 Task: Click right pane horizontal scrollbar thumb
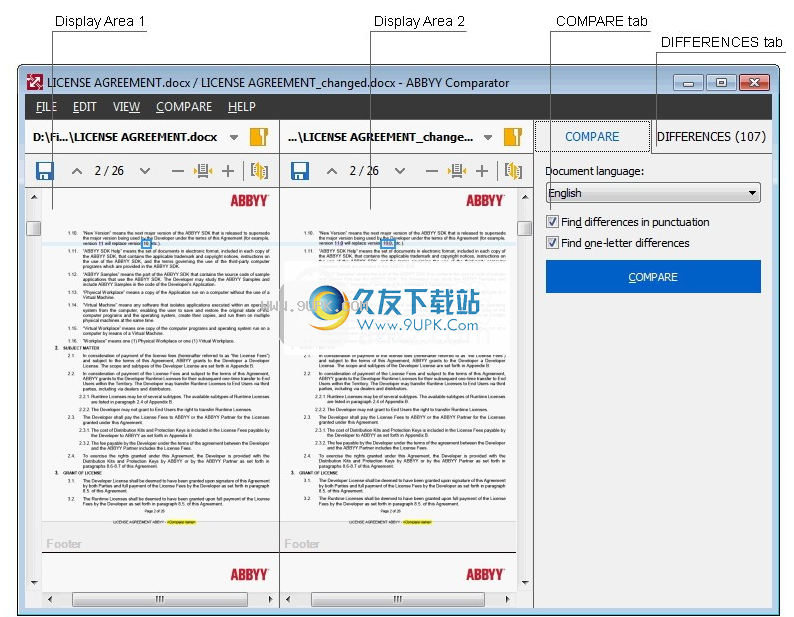tap(398, 599)
